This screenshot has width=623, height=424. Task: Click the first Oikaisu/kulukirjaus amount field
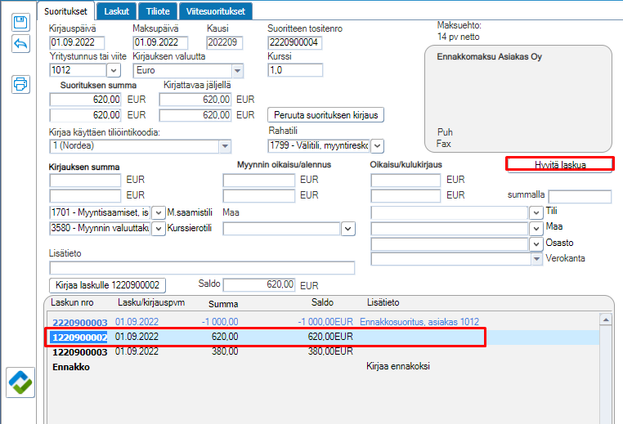click(x=406, y=180)
